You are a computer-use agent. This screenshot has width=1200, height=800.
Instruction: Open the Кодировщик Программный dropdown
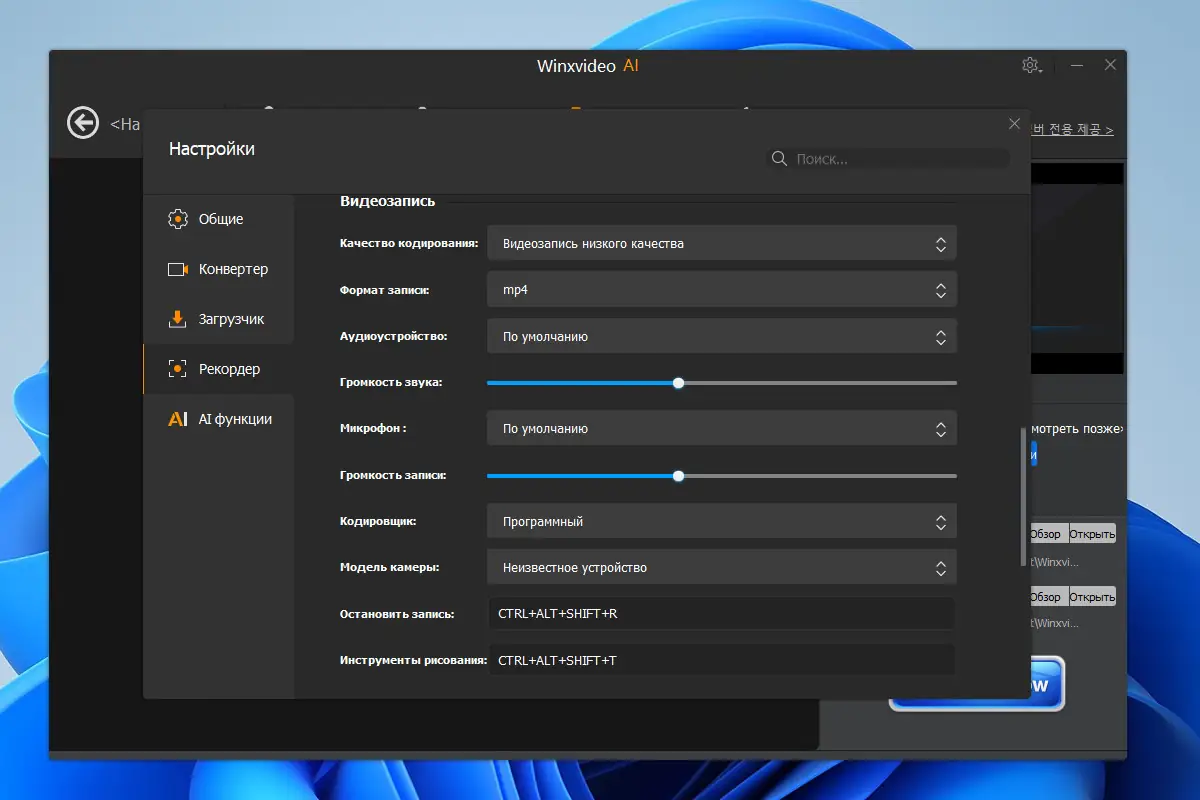[x=722, y=521]
